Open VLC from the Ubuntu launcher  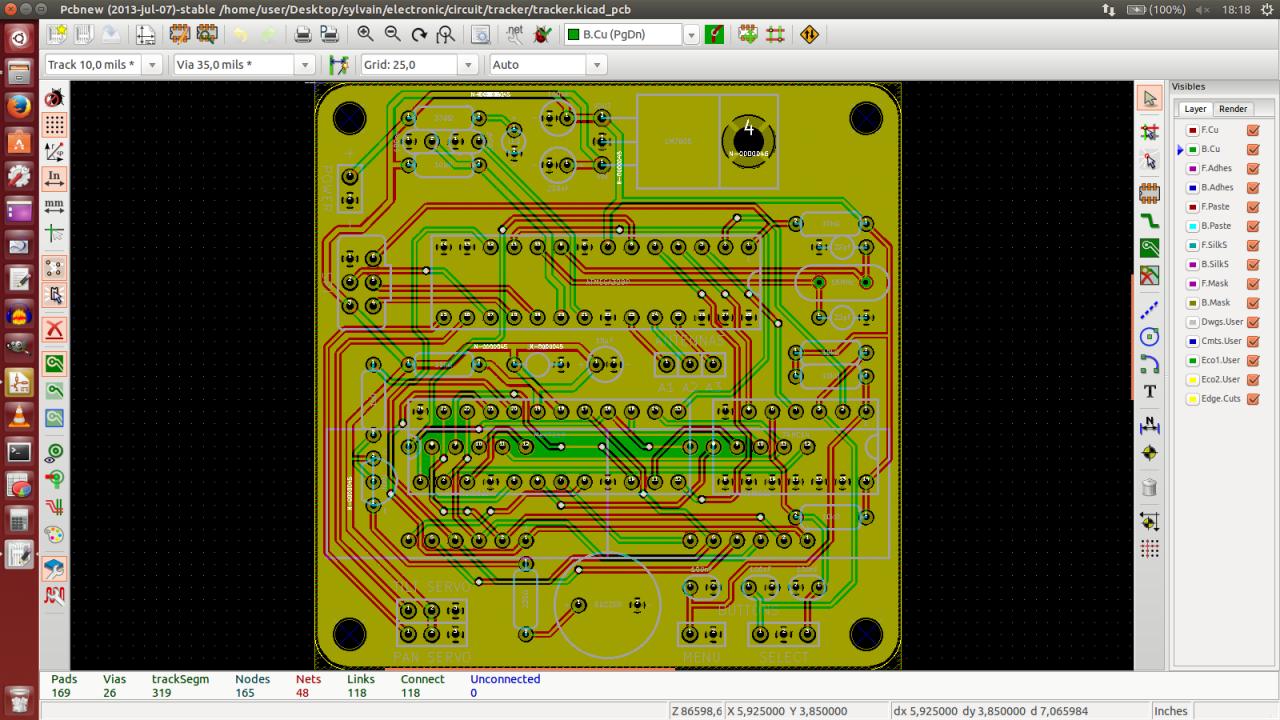[x=19, y=416]
